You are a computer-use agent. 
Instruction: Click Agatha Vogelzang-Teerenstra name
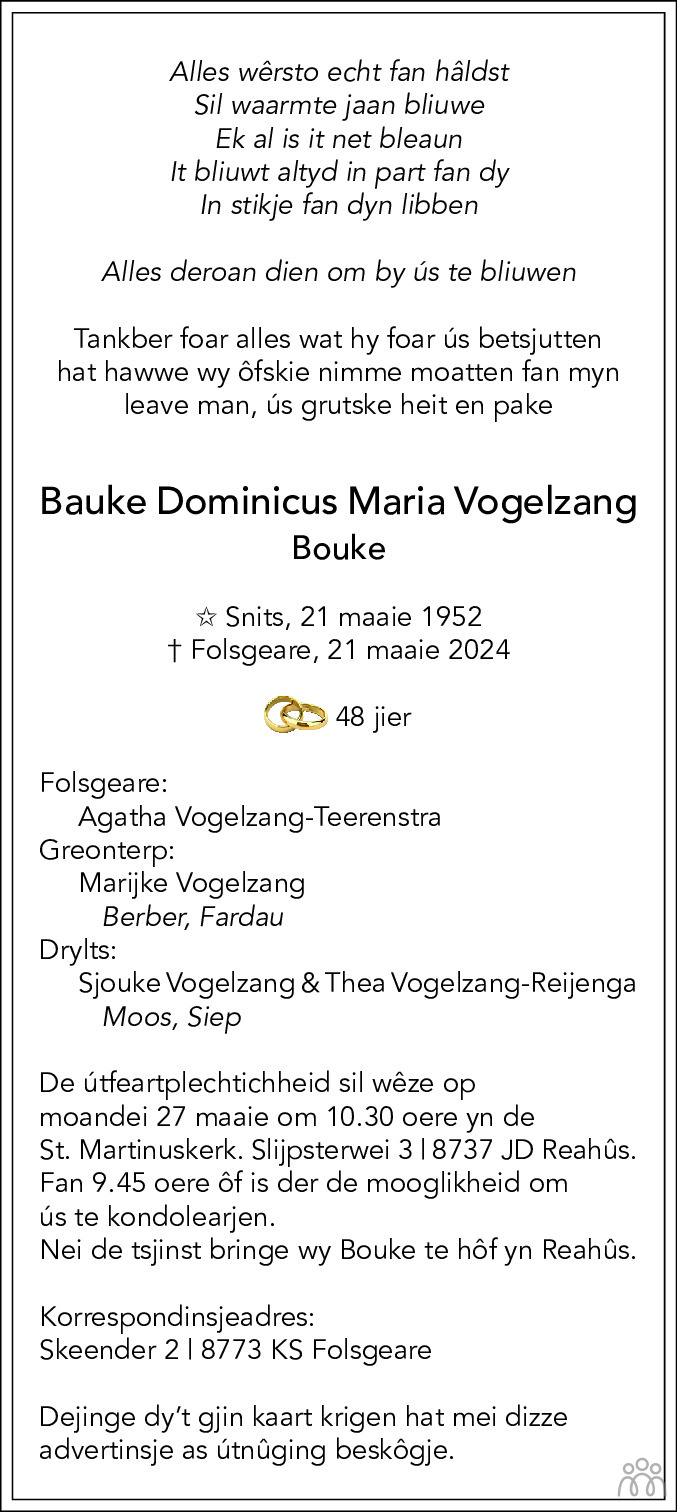pyautogui.click(x=260, y=818)
